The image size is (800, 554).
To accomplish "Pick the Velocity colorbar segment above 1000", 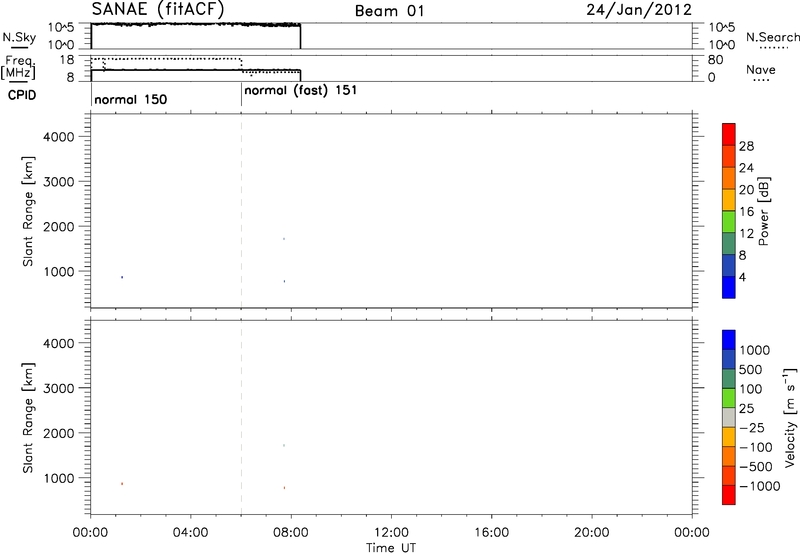I will click(729, 340).
